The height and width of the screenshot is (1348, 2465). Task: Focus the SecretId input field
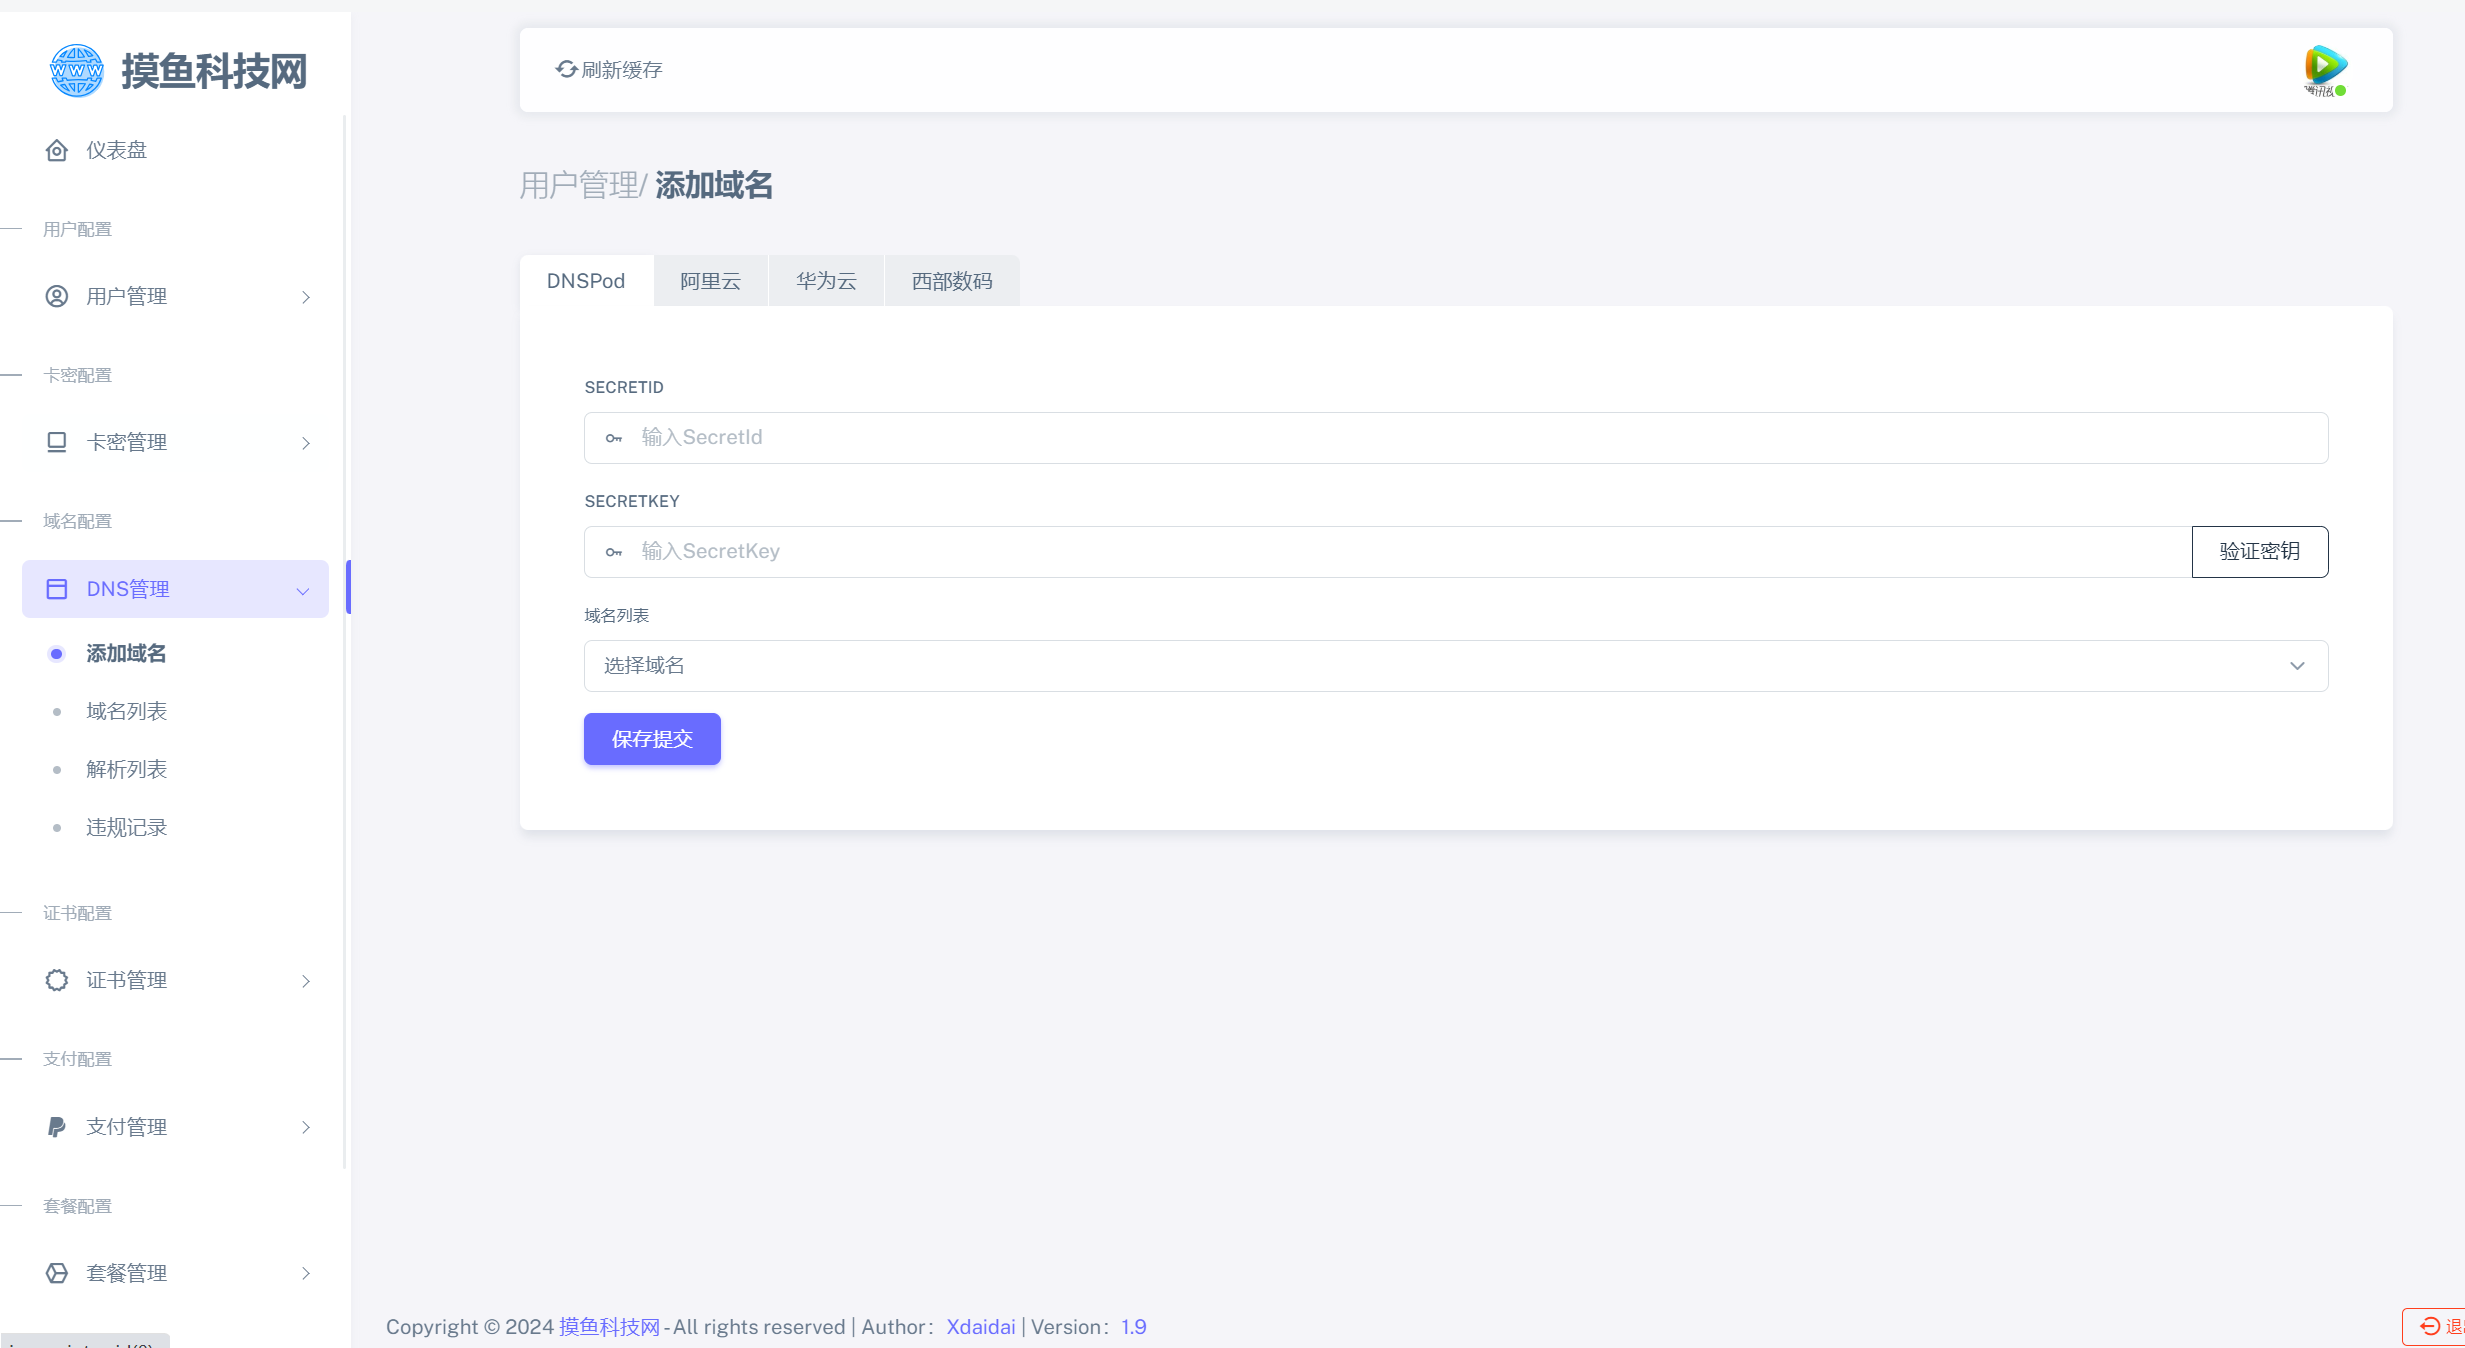pos(1455,438)
